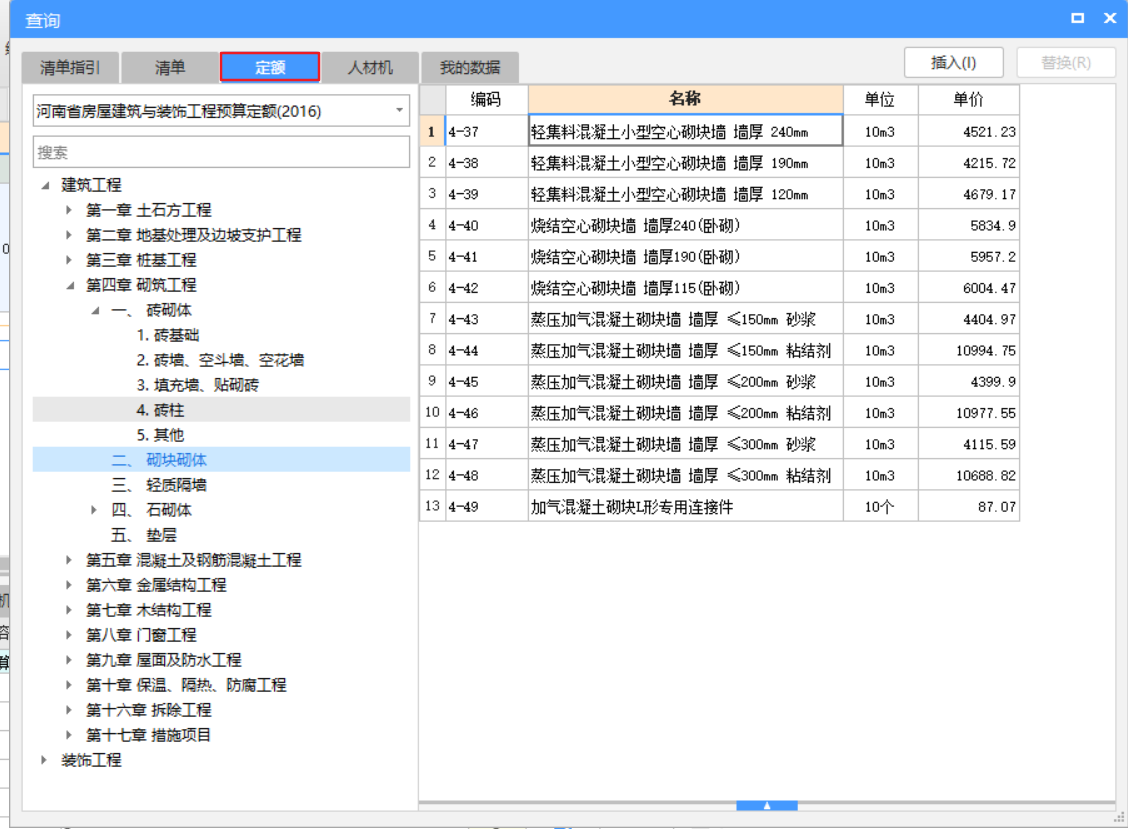Screen dimensions: 1128x829
Task: Expand the 四、石砌体 node arrow
Action: pyautogui.click(x=94, y=510)
